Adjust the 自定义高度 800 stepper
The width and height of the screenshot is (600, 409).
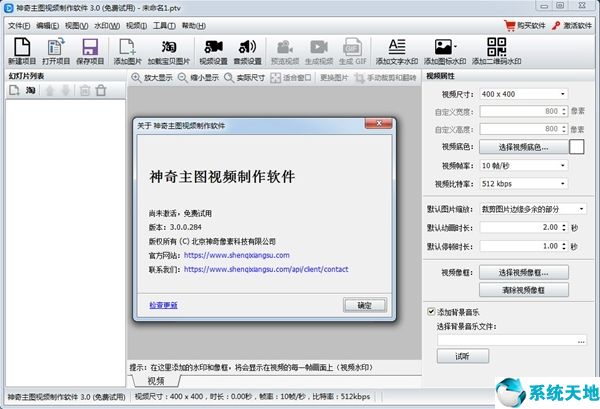564,129
